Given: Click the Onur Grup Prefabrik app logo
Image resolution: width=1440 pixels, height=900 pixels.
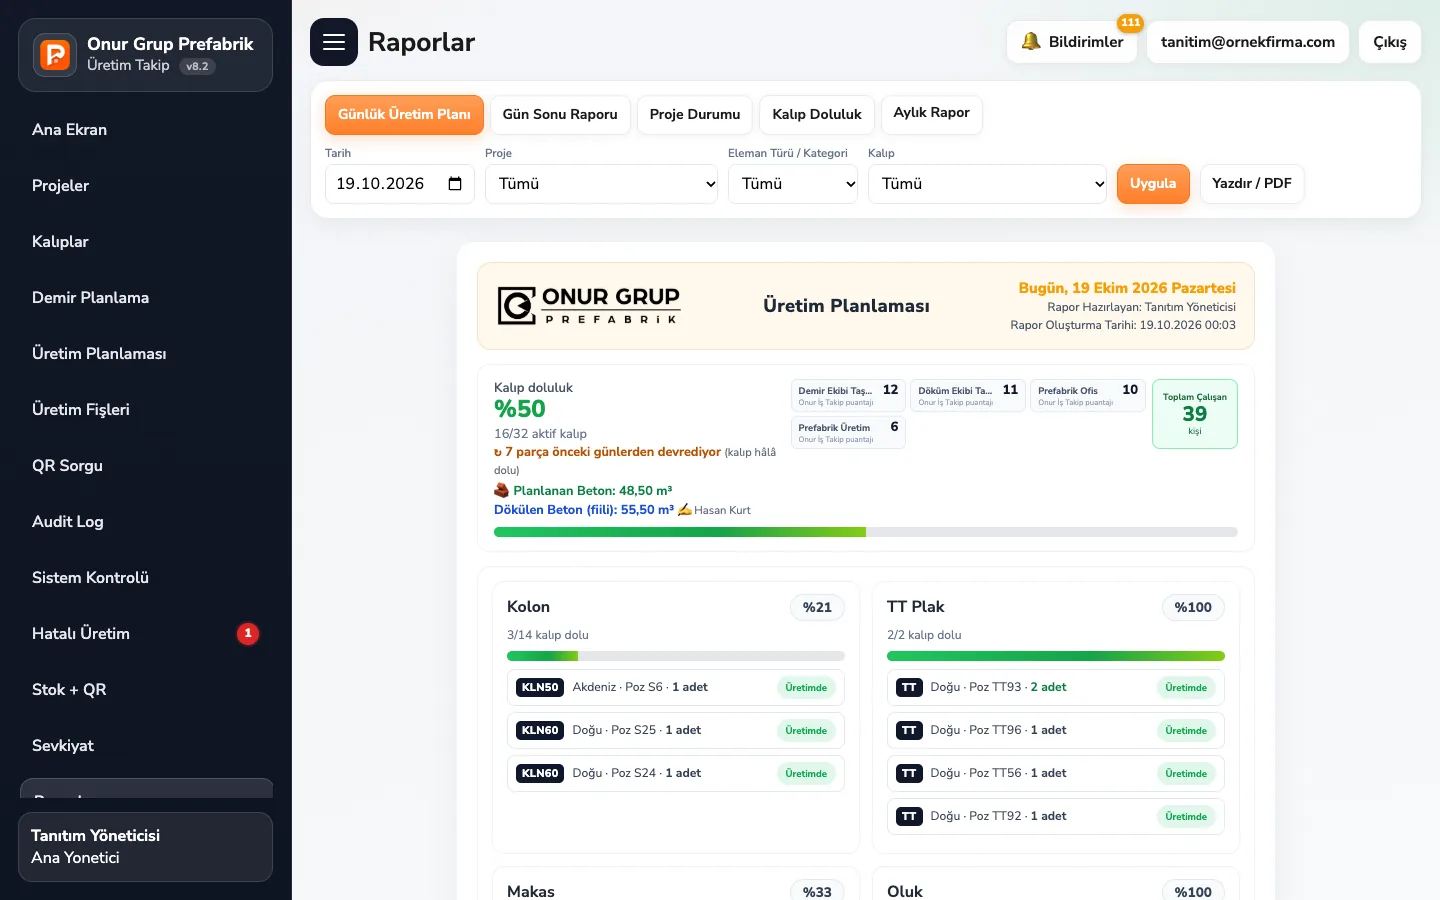Looking at the screenshot, I should click(55, 54).
